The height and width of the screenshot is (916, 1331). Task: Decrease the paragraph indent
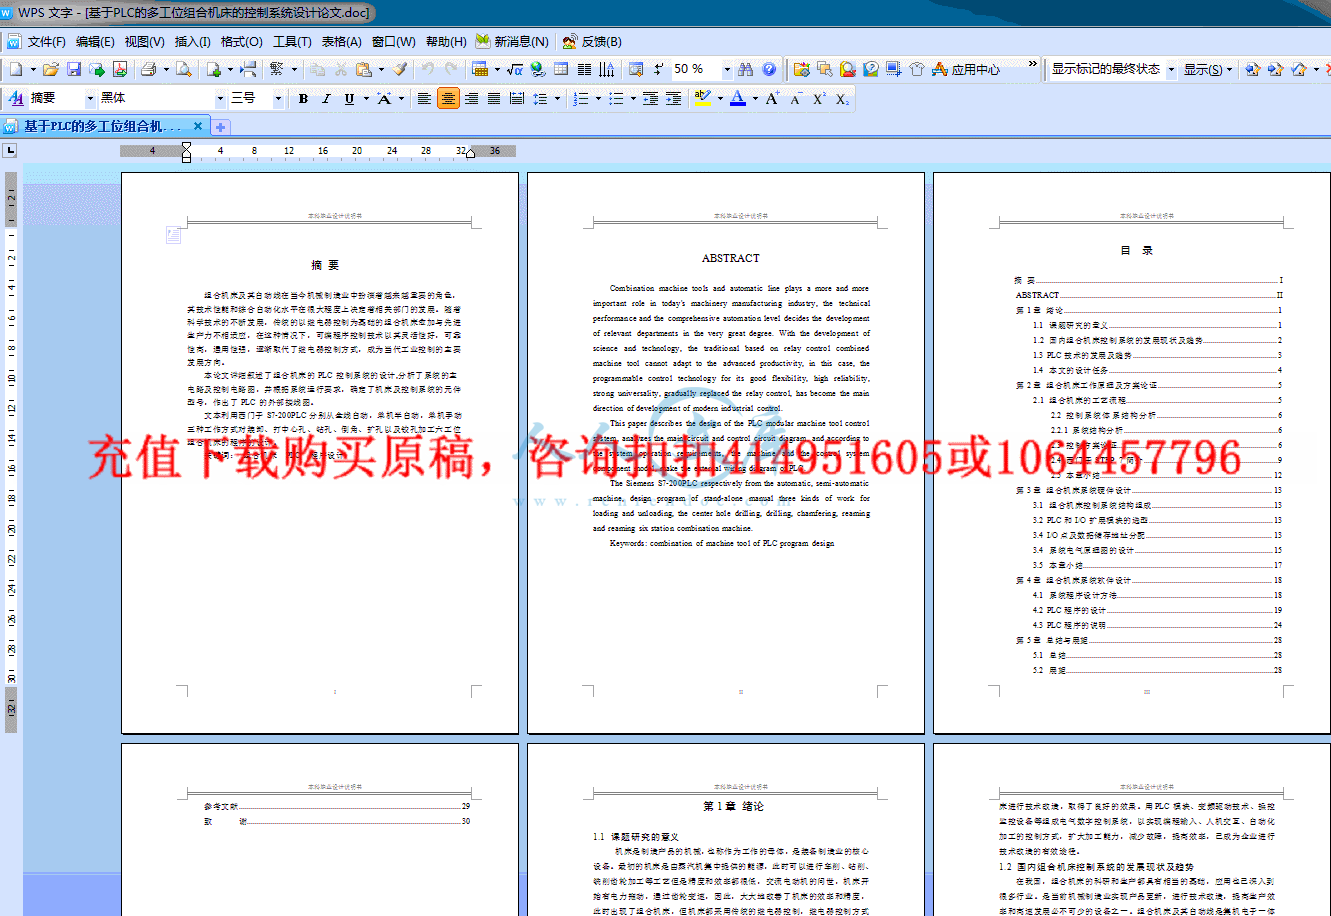(x=650, y=98)
